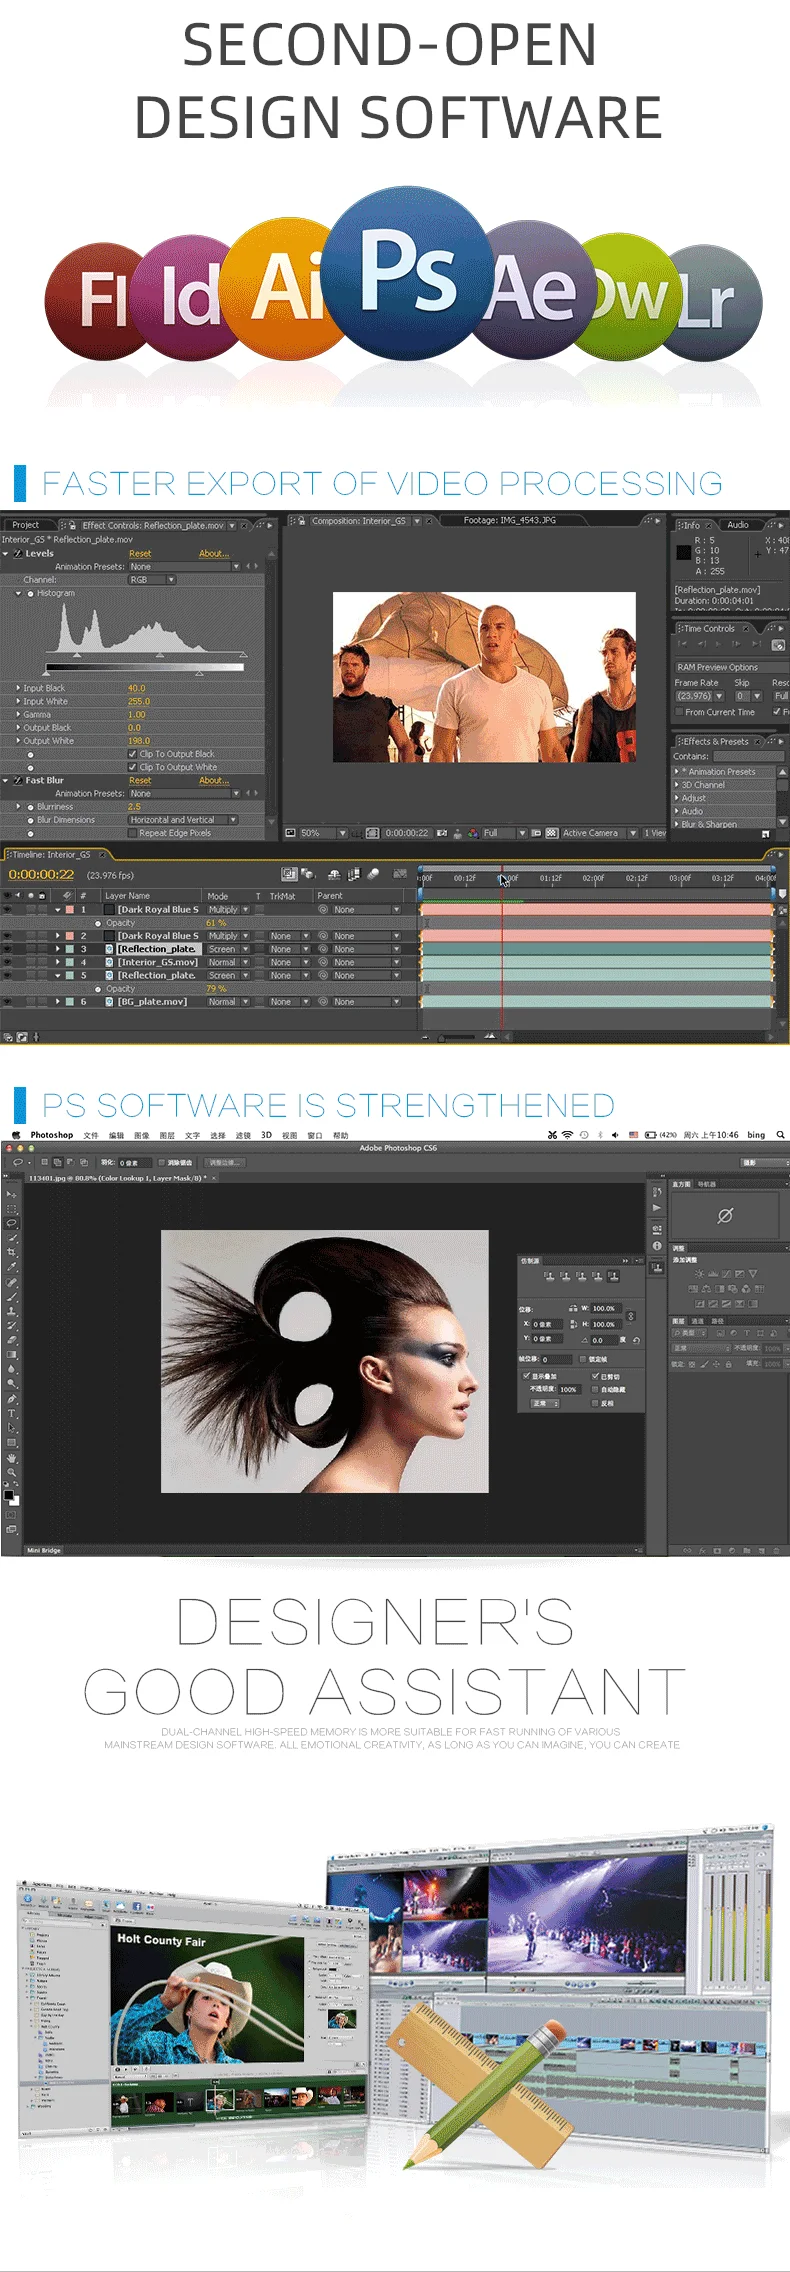Viewport: 790px width, 2272px height.
Task: Click the foreground color swatch in Photoshop
Action: (x=9, y=1496)
